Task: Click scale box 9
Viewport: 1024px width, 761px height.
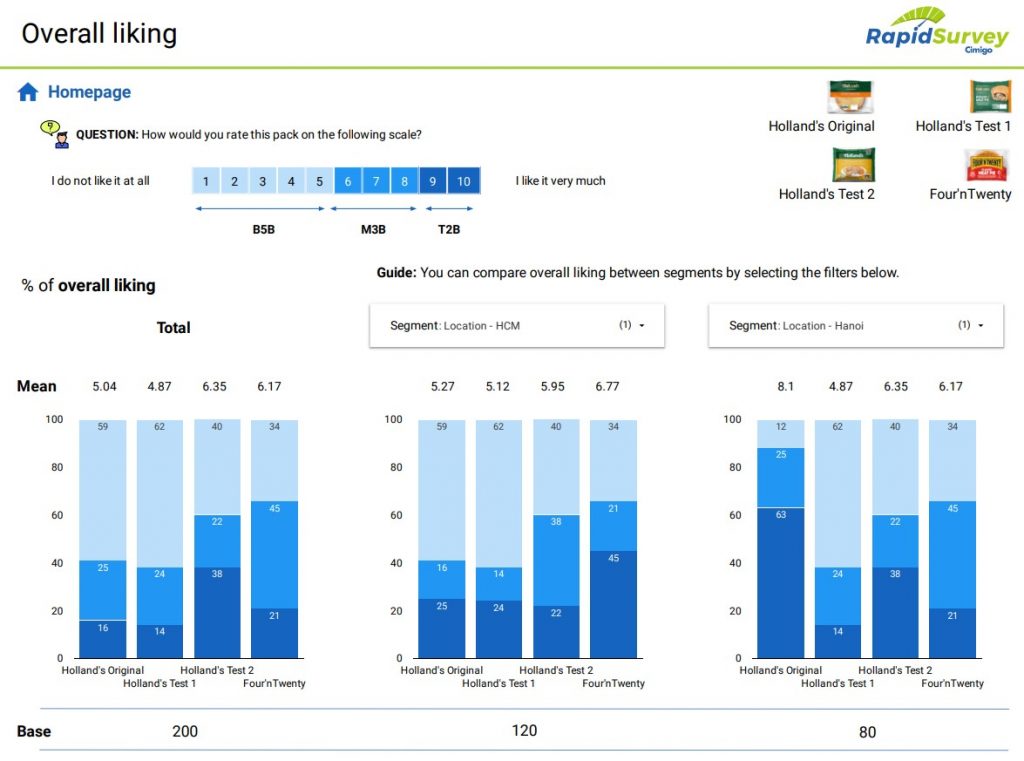Action: pyautogui.click(x=432, y=181)
